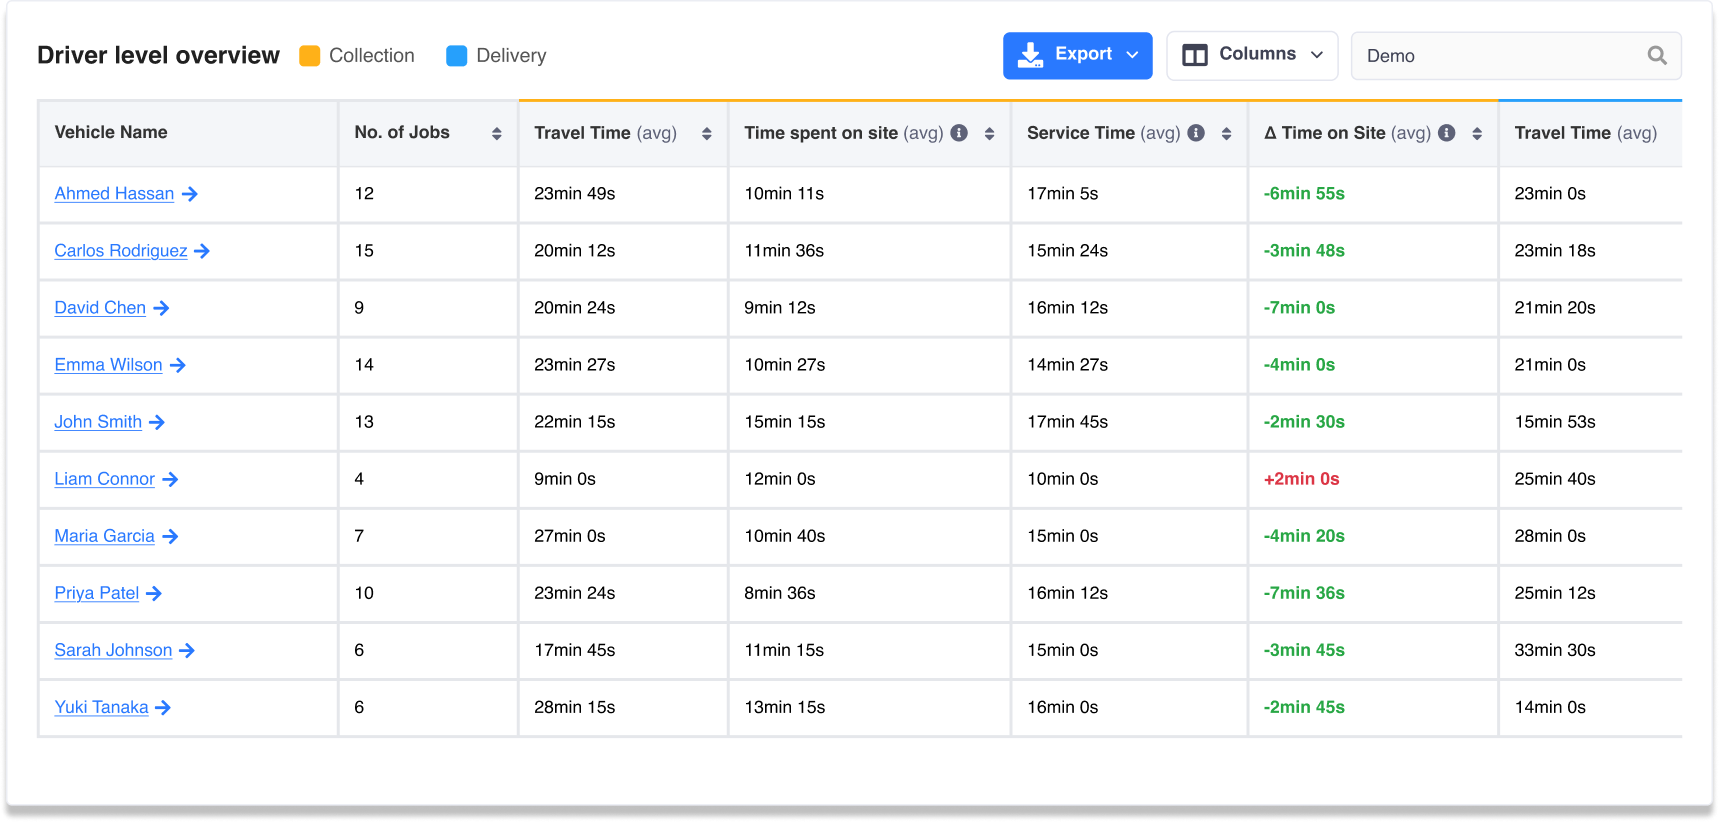Click the -6min 55s delta value
The image size is (1719, 823).
(x=1304, y=194)
